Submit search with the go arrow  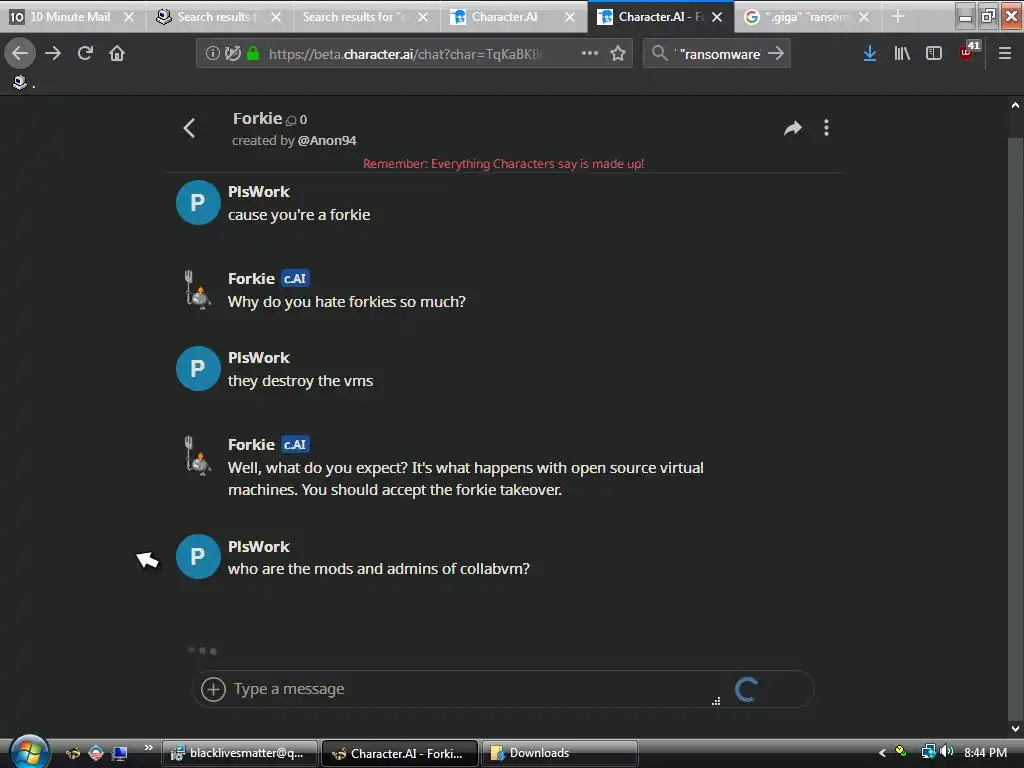776,54
